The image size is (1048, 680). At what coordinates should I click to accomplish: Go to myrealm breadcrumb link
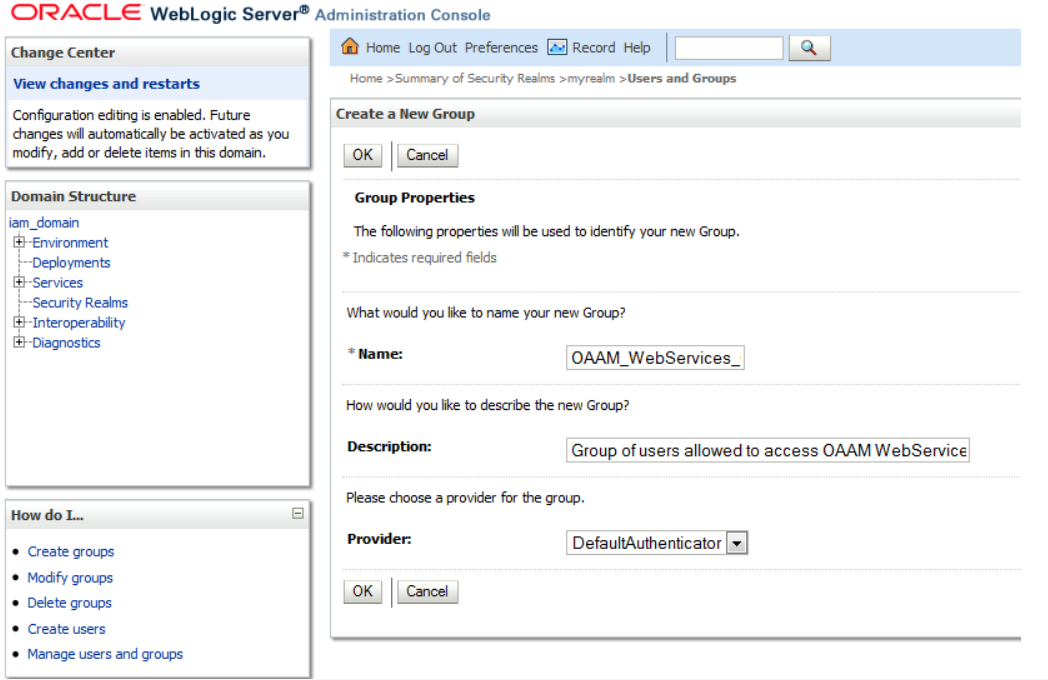(591, 78)
